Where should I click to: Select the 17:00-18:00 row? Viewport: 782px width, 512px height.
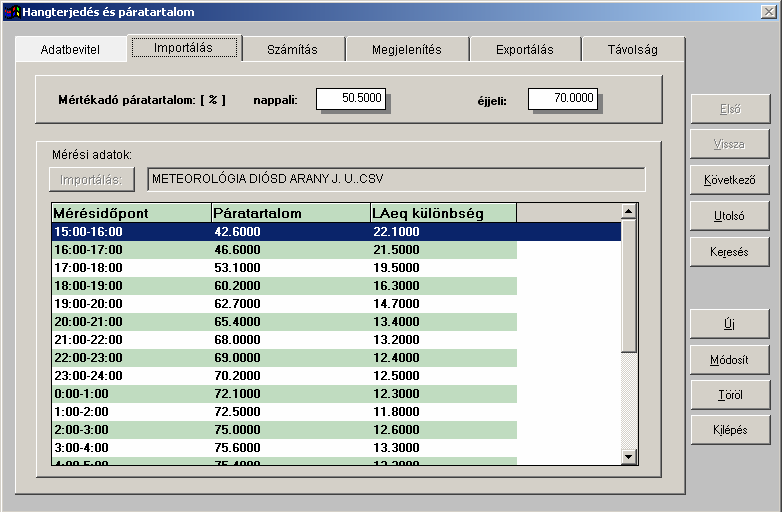click(x=284, y=268)
